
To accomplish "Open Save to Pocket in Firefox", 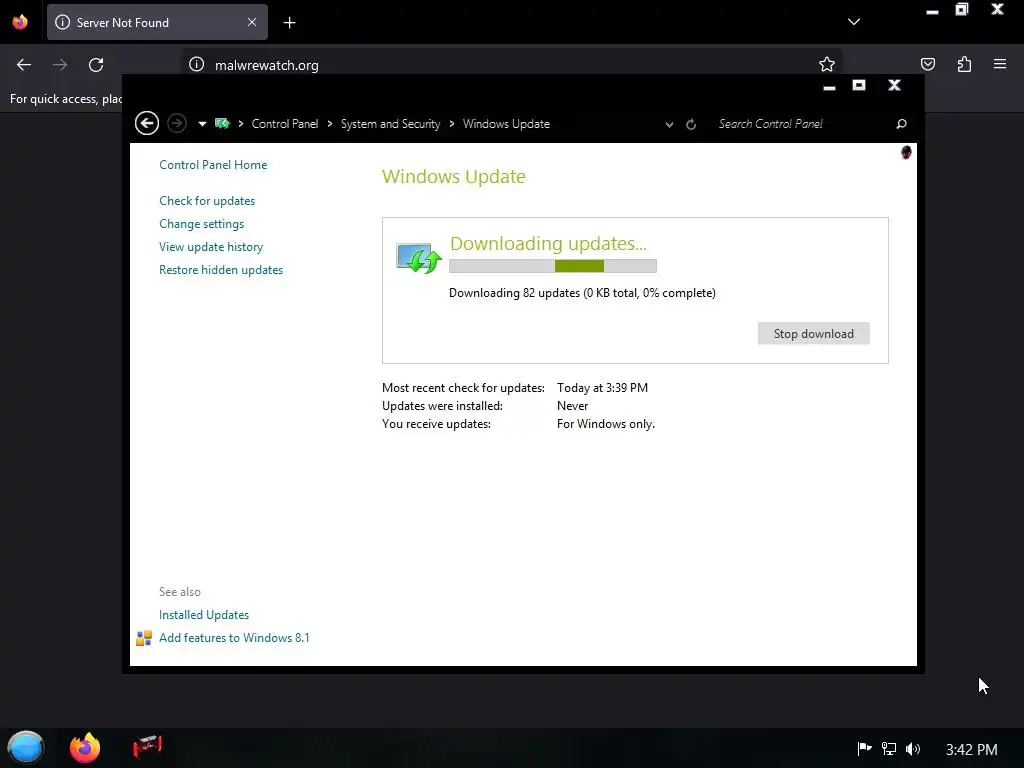I will click(x=928, y=64).
